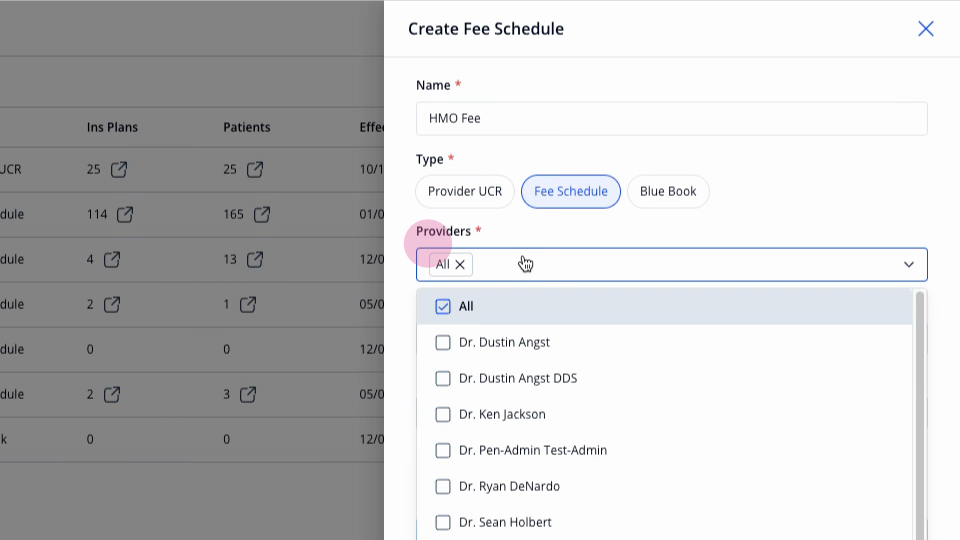Image resolution: width=960 pixels, height=540 pixels.
Task: Open Ins Plans link icon next to 114
Action: [125, 214]
